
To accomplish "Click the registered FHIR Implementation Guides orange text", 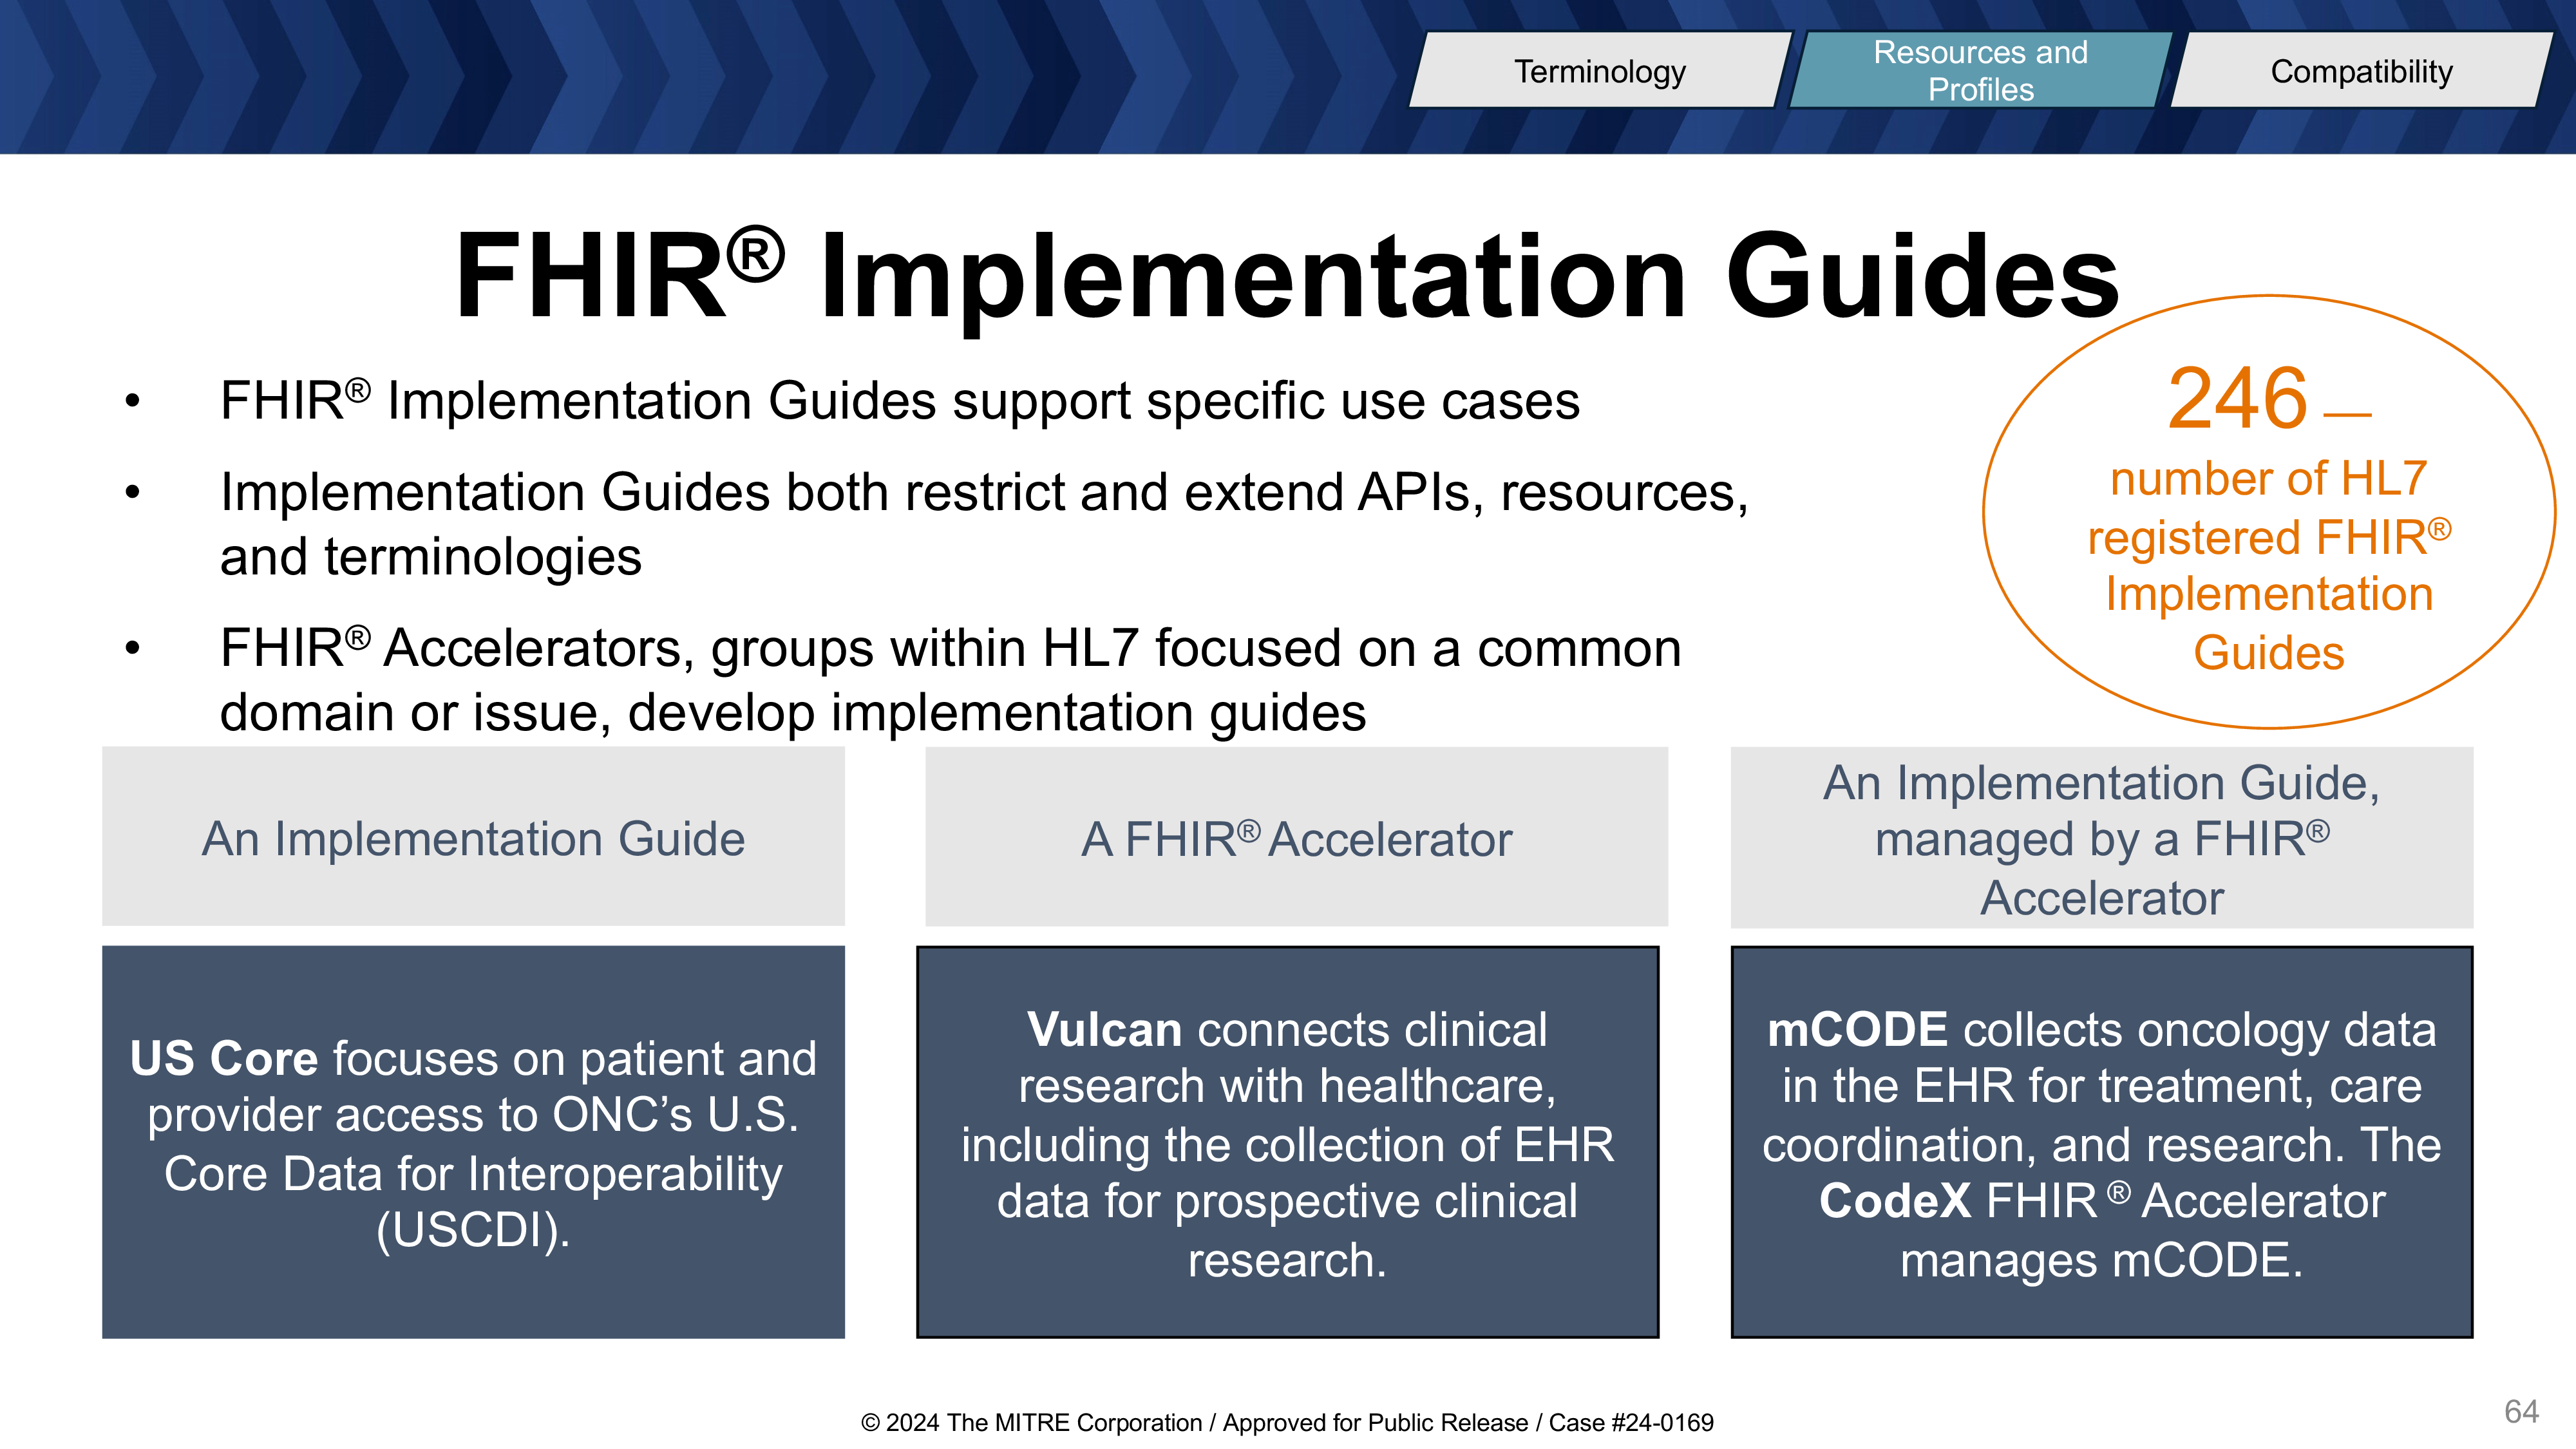I will click(2269, 565).
